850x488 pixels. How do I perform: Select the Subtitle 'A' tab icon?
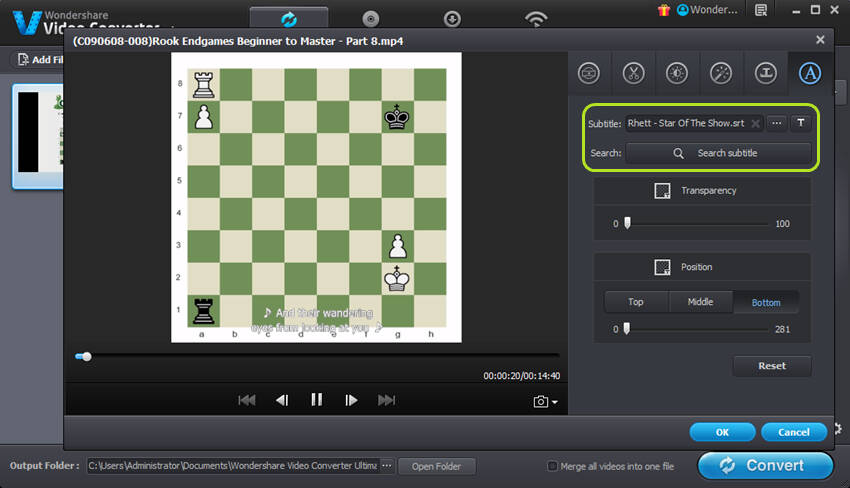[x=808, y=73]
